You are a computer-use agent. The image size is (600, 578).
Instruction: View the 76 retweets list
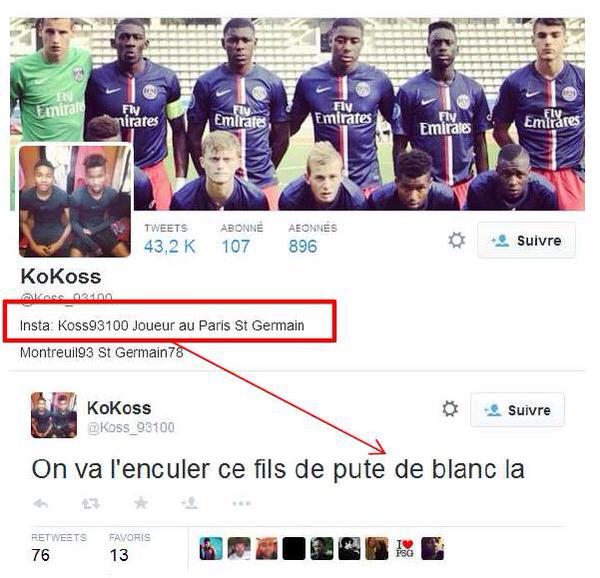(59, 548)
